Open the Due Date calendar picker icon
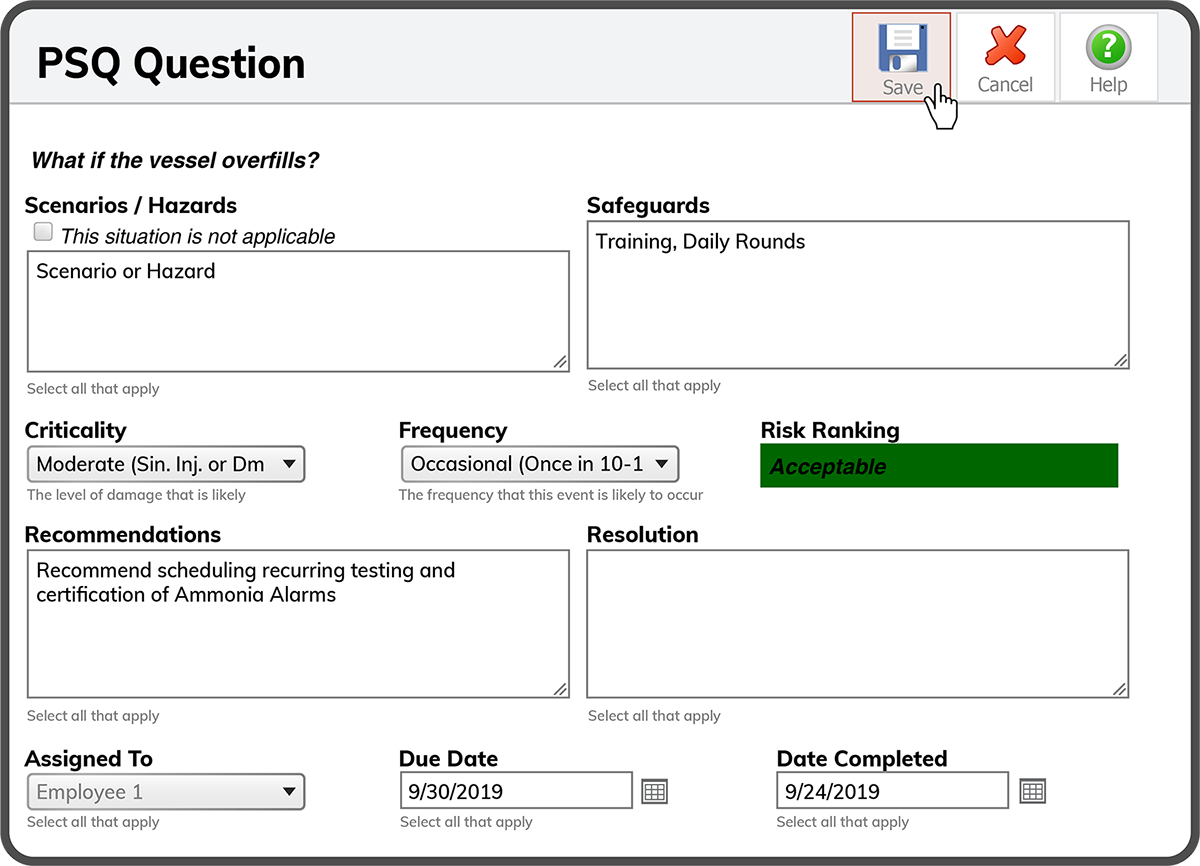This screenshot has height=866, width=1200. pos(654,791)
